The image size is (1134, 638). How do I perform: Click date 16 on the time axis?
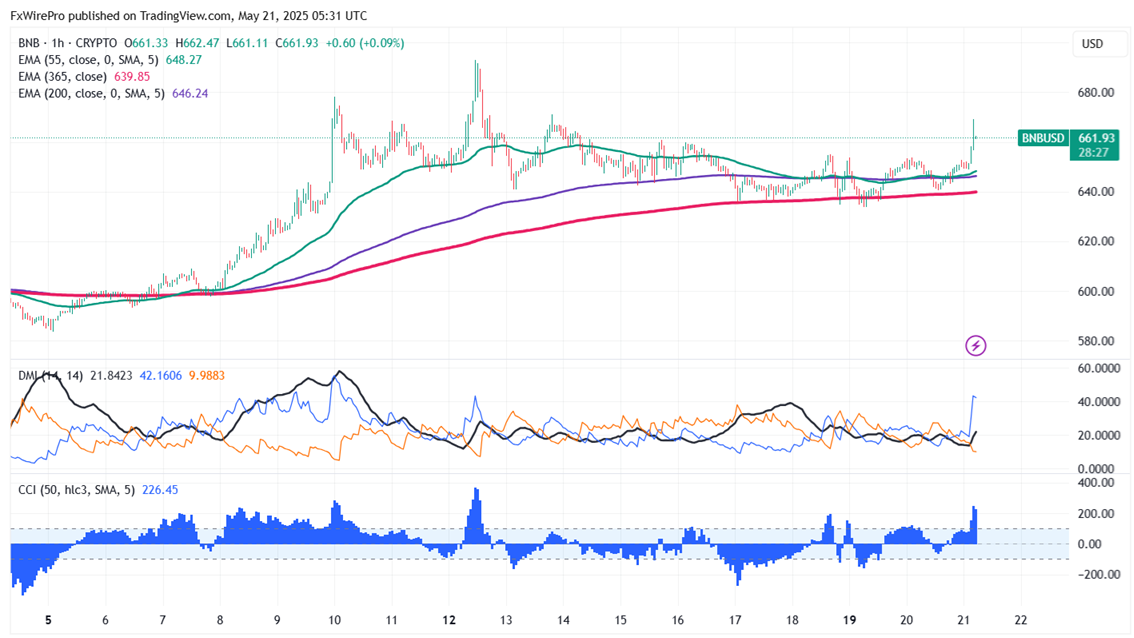click(678, 621)
